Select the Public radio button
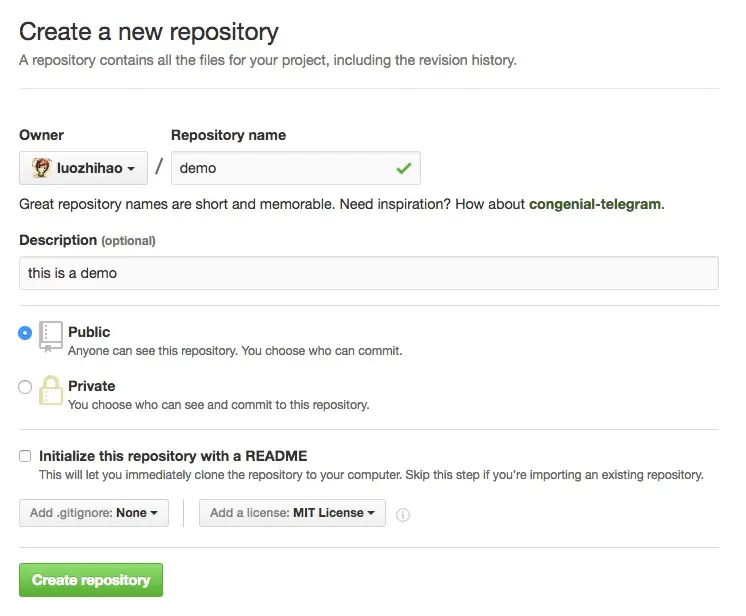This screenshot has width=746, height=616. [25, 332]
